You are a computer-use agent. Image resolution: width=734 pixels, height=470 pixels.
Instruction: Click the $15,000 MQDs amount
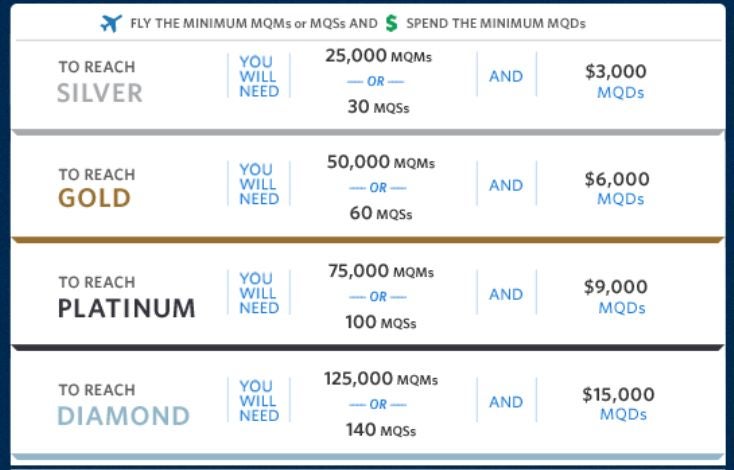pyautogui.click(x=618, y=404)
